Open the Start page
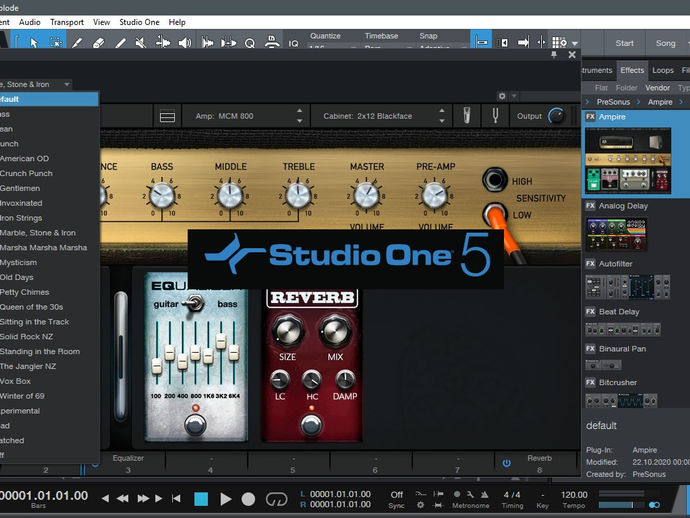 point(624,43)
